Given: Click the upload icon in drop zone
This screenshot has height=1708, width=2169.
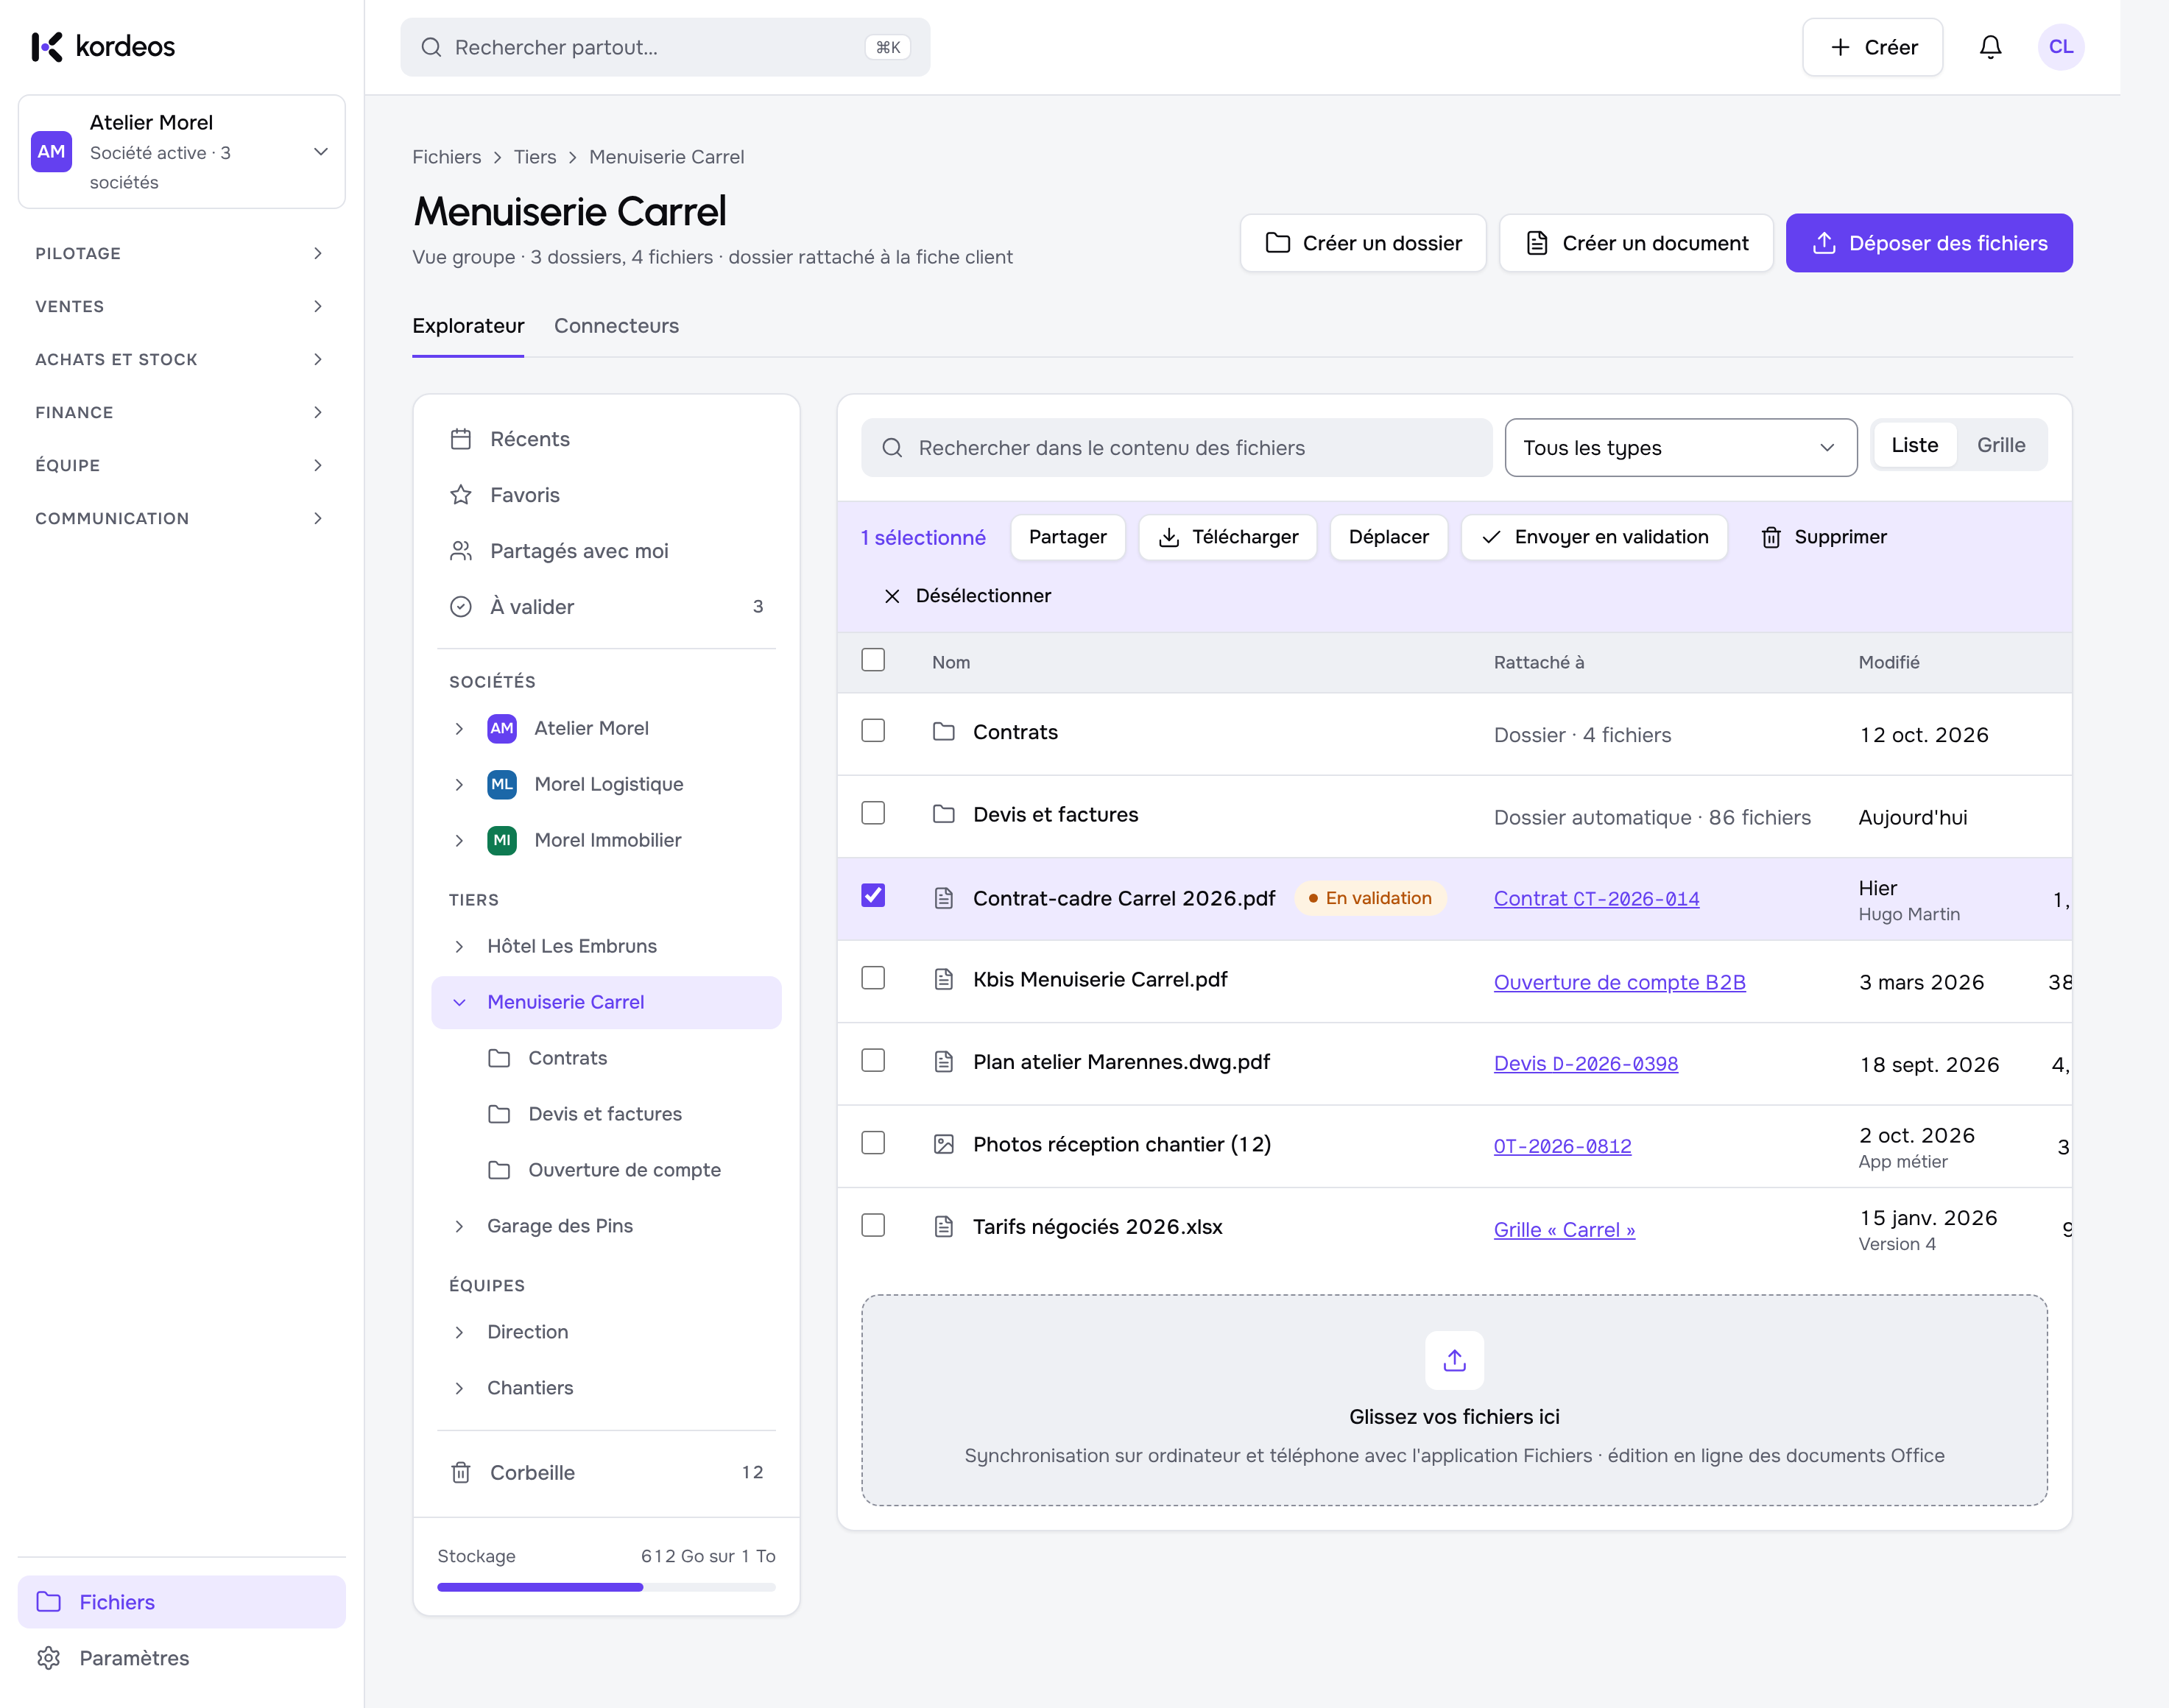Looking at the screenshot, I should 1454,1360.
